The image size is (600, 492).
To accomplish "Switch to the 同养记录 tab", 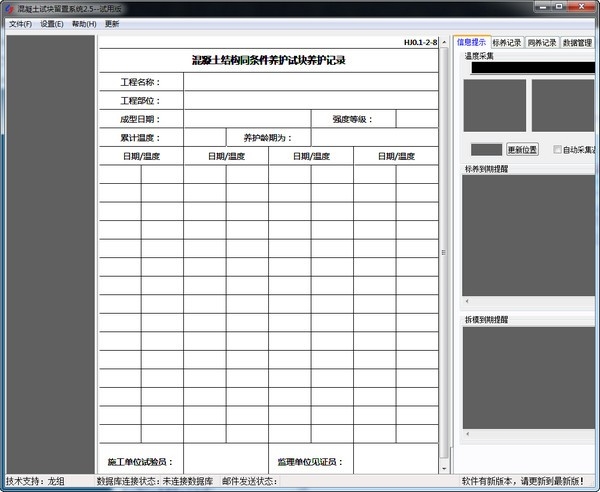I will tap(541, 43).
